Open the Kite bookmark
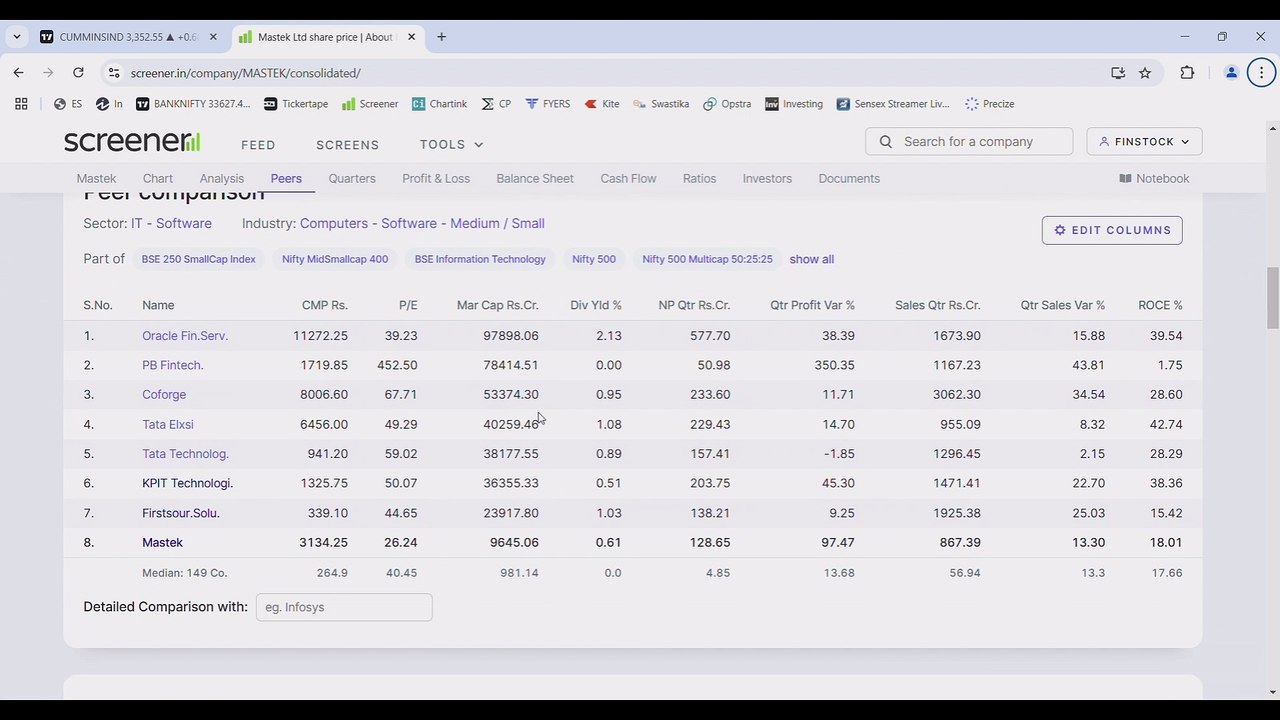Screen dimensions: 1280x720 [602, 104]
